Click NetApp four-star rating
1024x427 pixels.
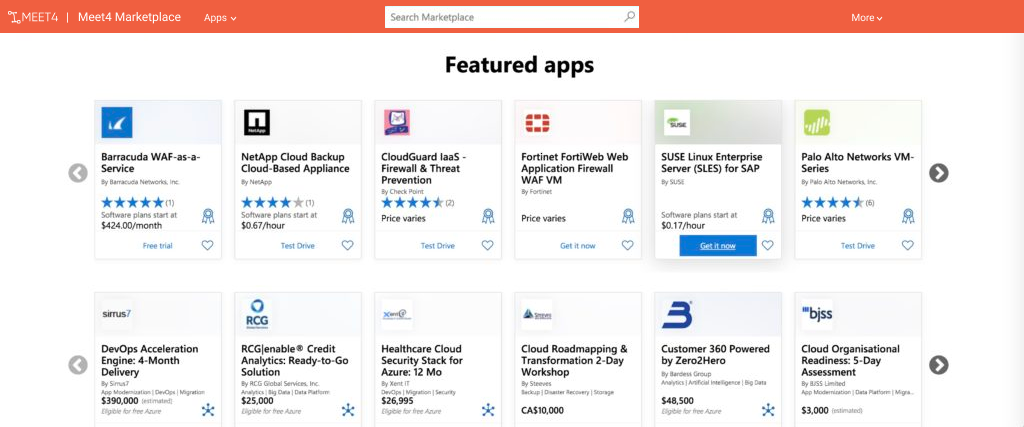[x=272, y=202]
